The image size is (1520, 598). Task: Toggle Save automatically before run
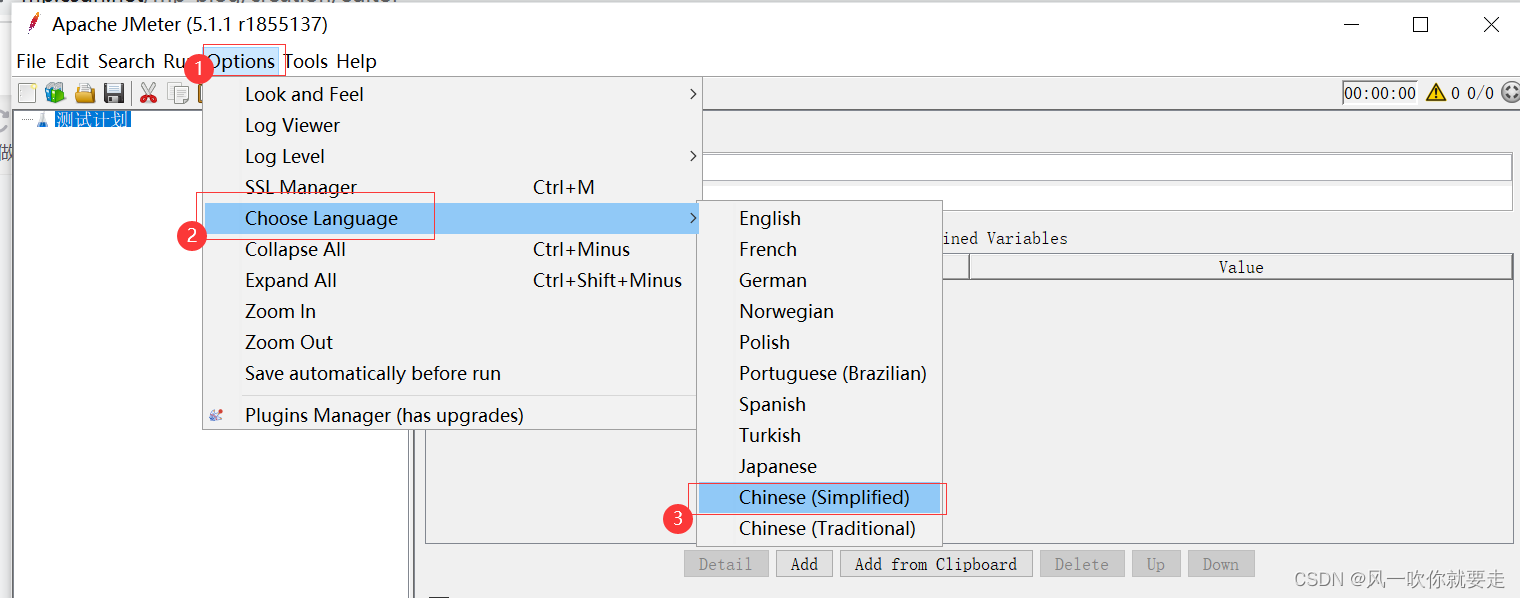tap(451, 373)
